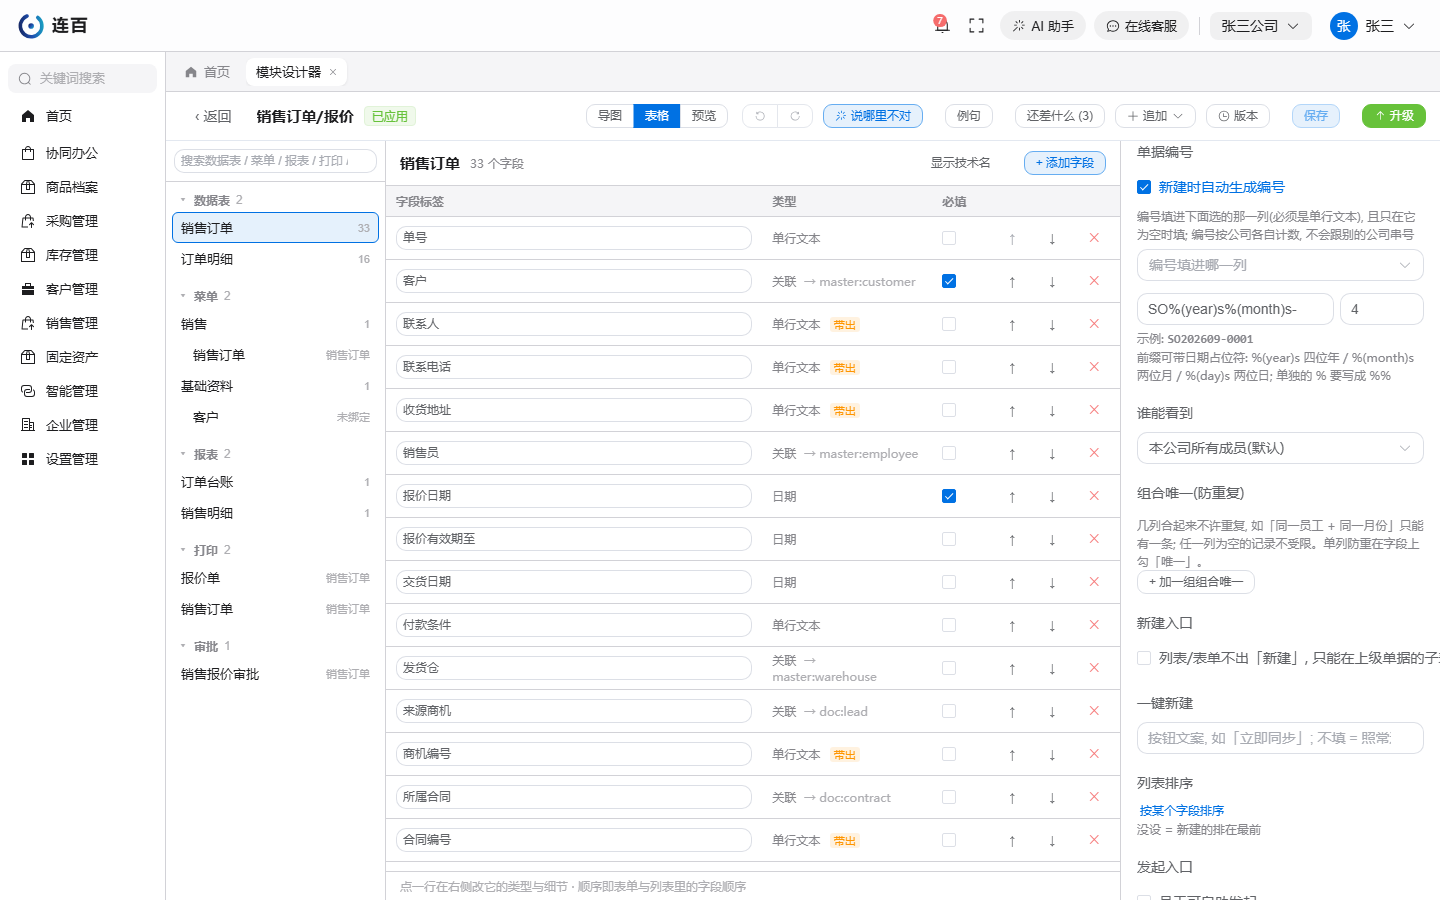Uncheck required for 客户 field
1440x900 pixels.
[x=949, y=281]
